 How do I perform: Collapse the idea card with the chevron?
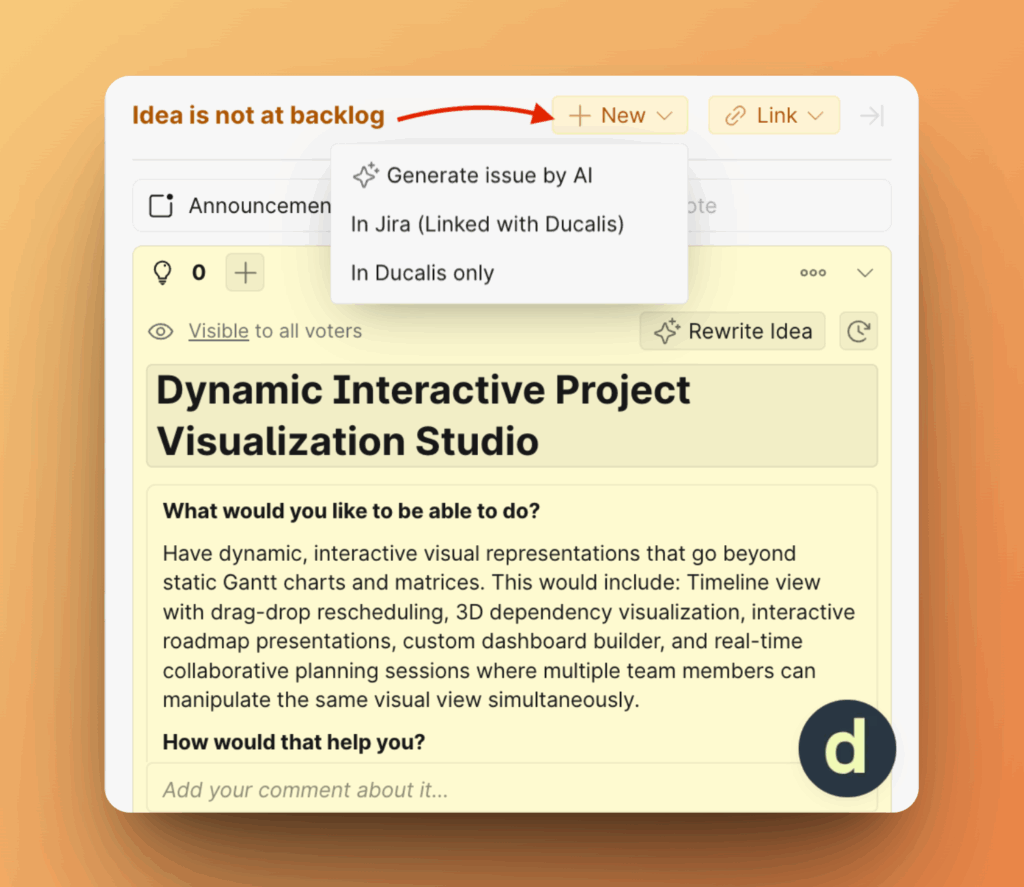[x=865, y=273]
